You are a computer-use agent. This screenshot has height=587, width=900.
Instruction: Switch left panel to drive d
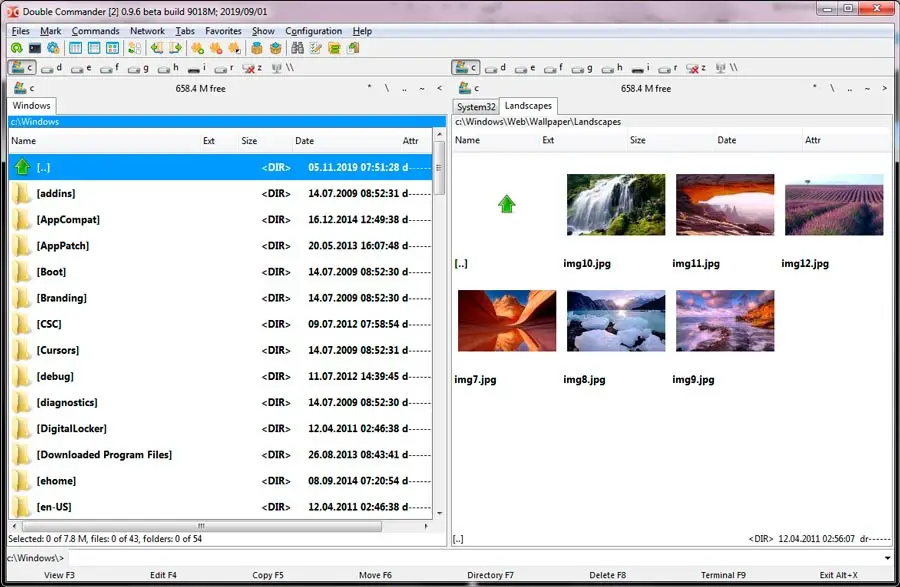(51, 68)
